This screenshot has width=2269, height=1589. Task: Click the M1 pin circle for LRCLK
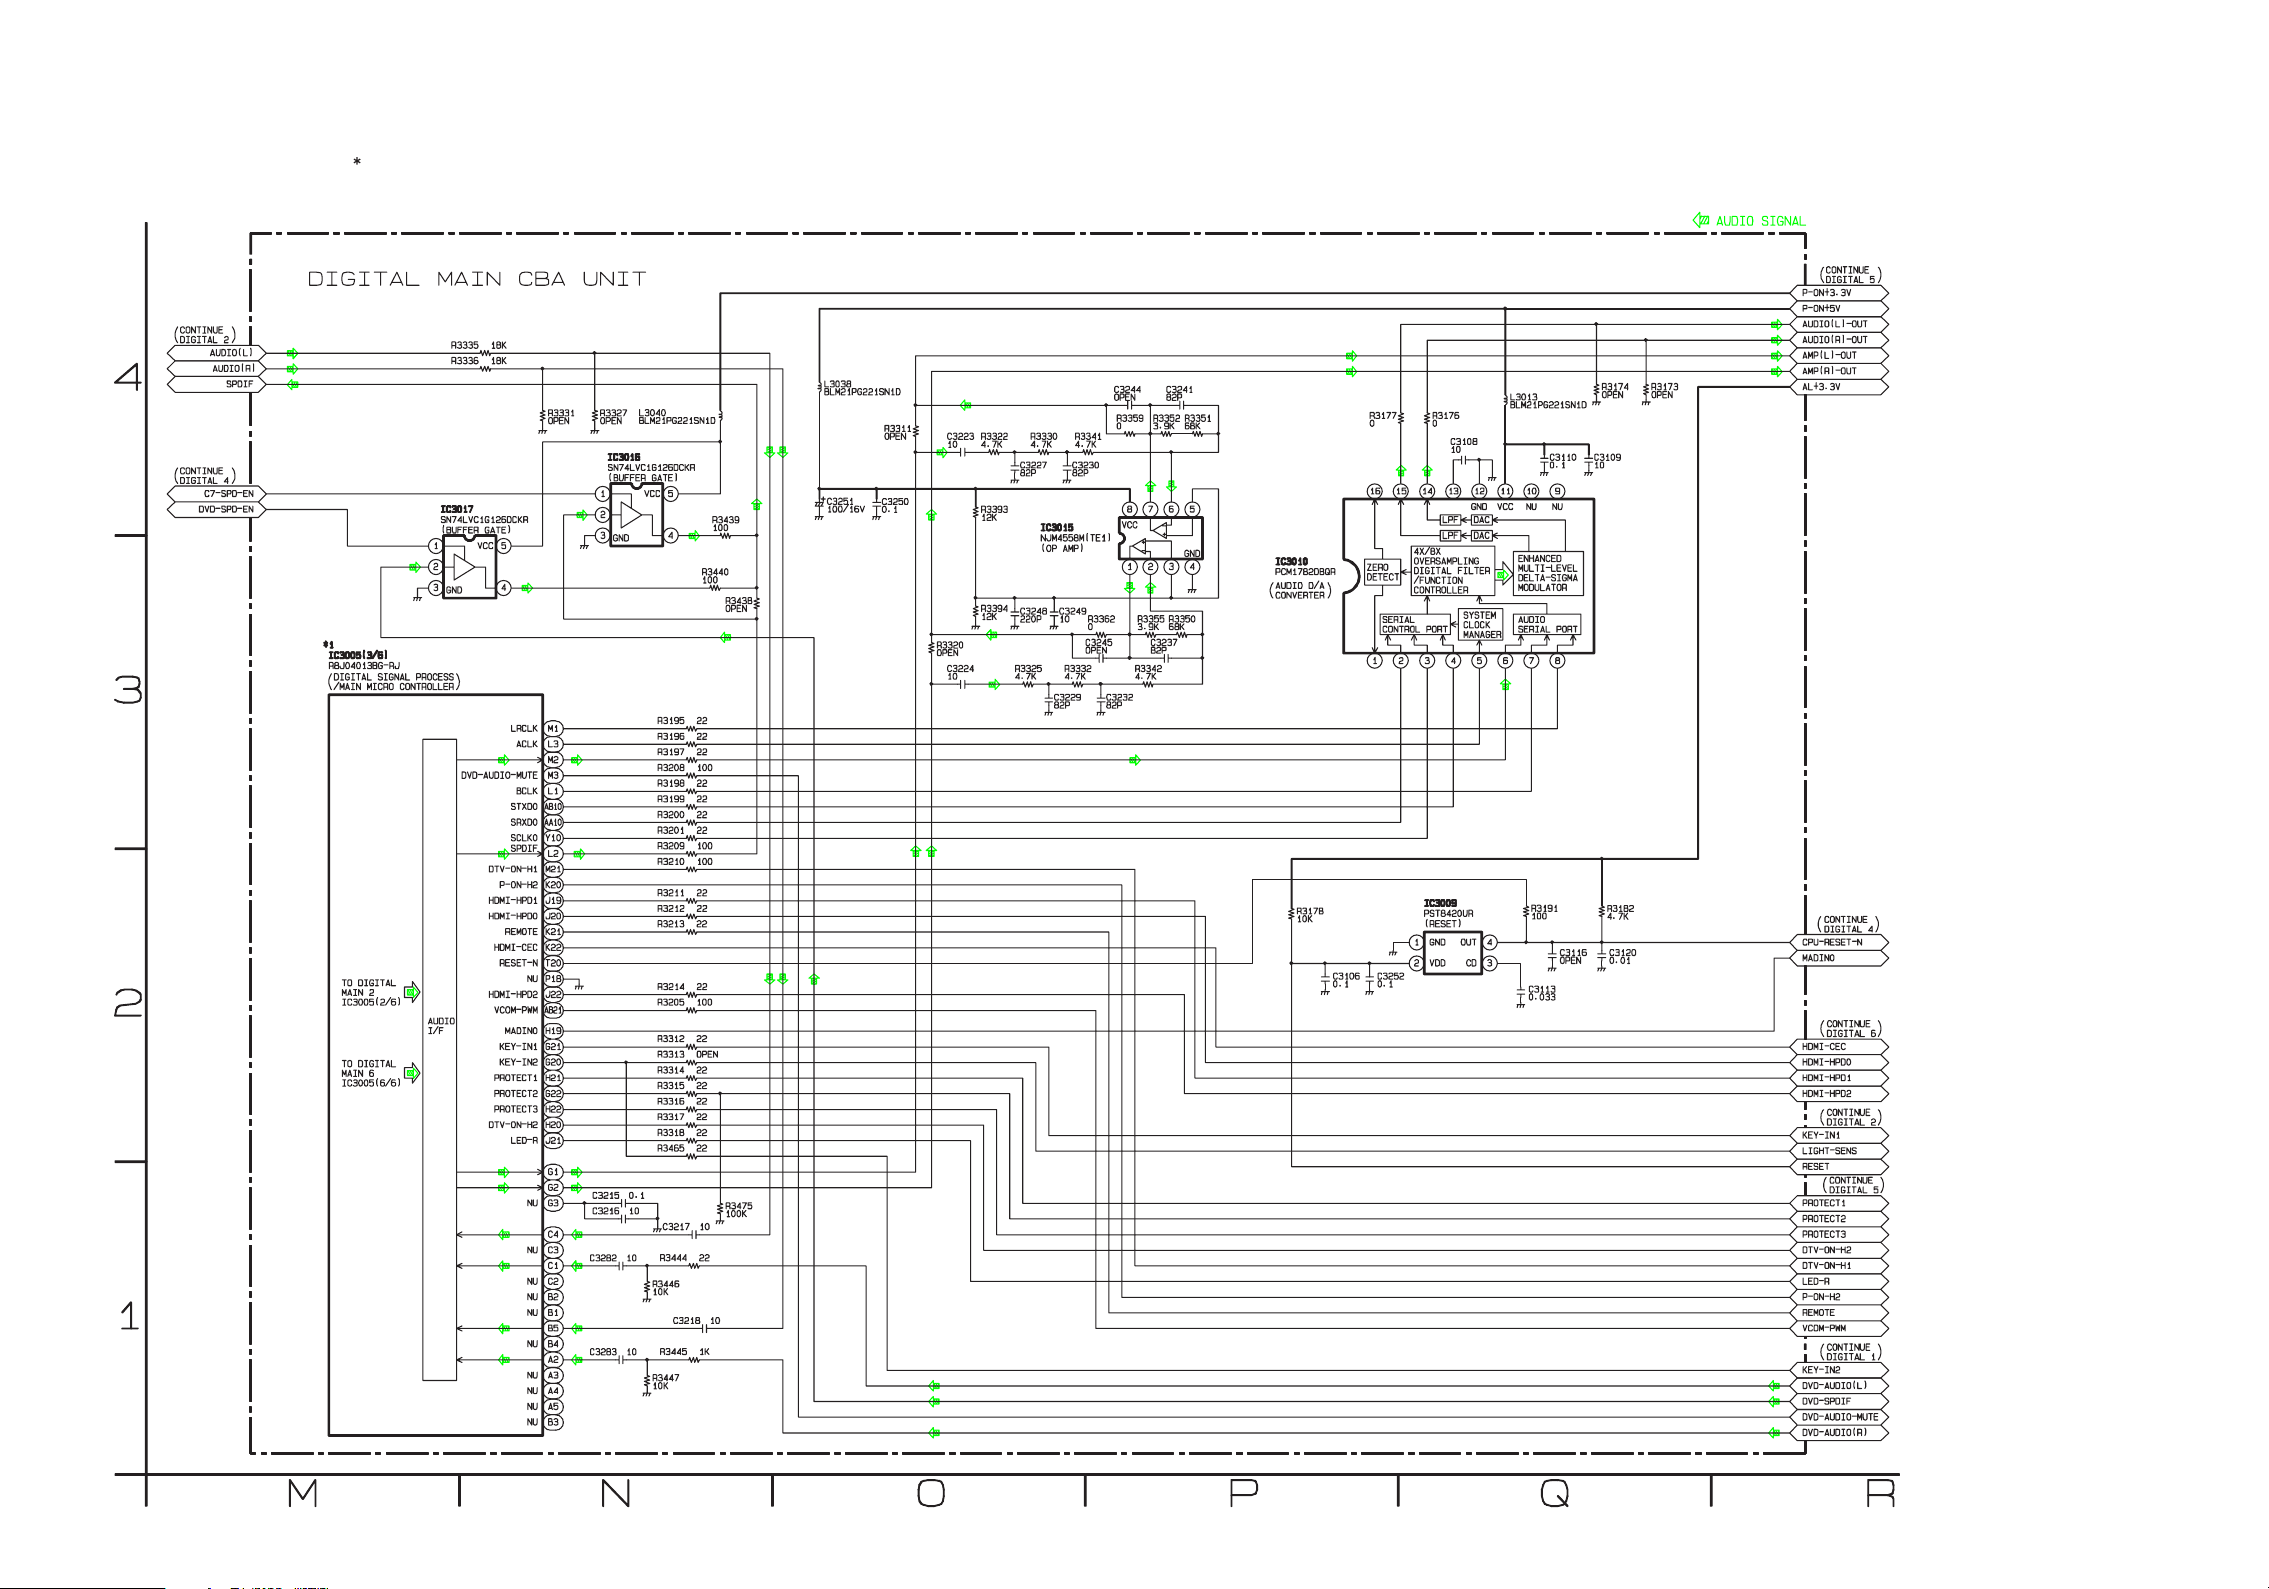(553, 728)
